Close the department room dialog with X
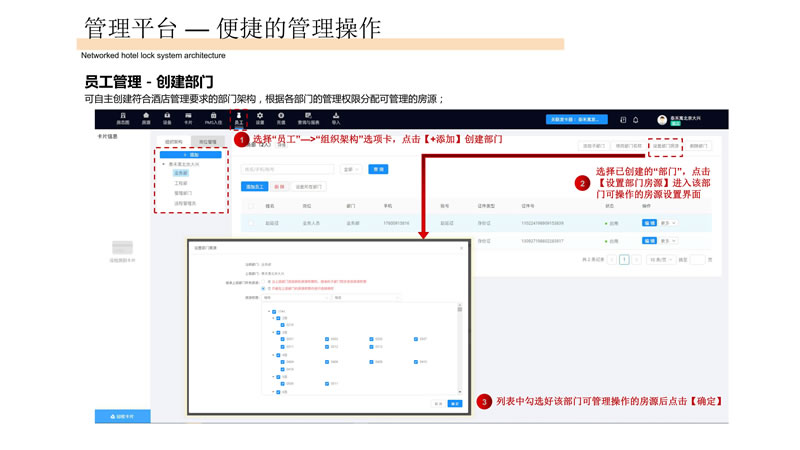800x450 pixels. (x=462, y=248)
